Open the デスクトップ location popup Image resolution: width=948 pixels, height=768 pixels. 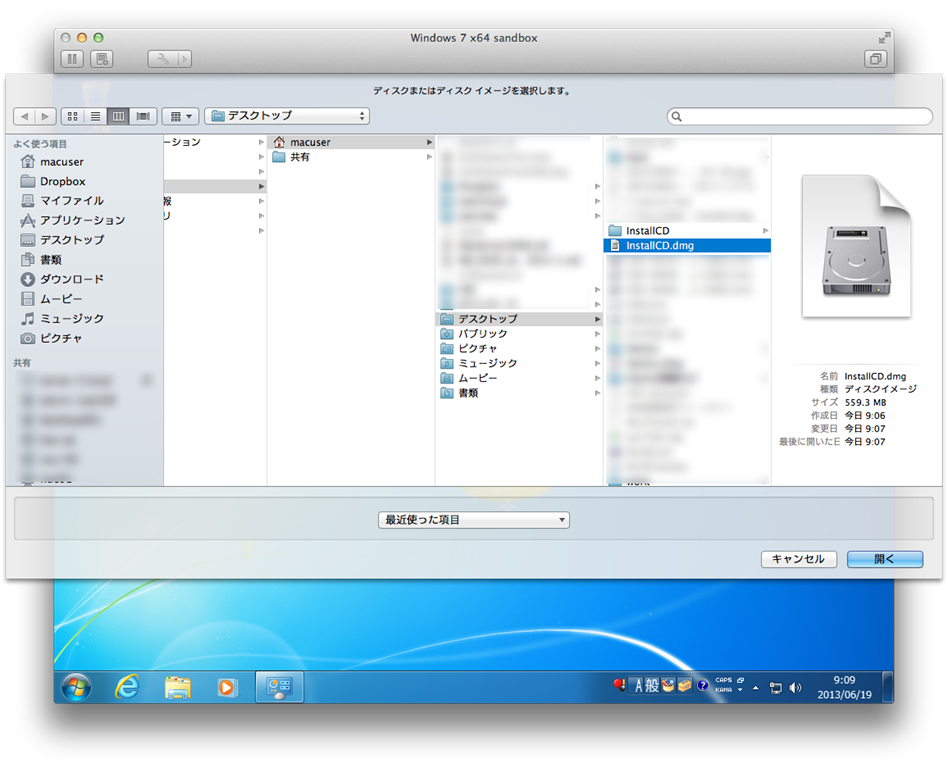point(287,116)
